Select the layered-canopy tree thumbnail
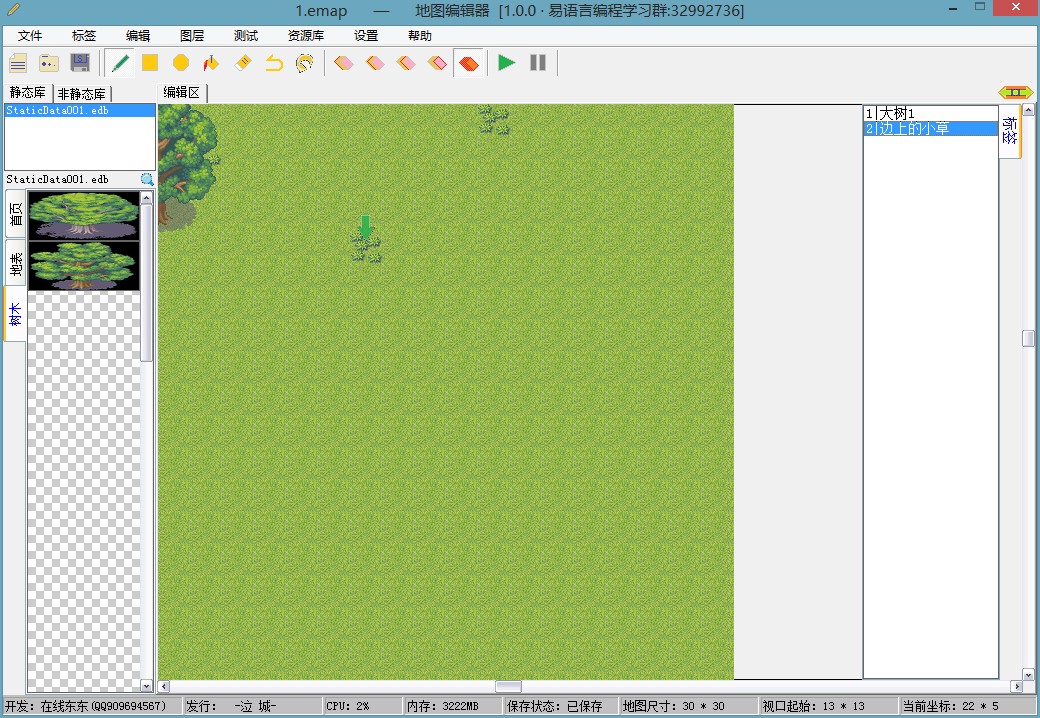 tap(84, 265)
